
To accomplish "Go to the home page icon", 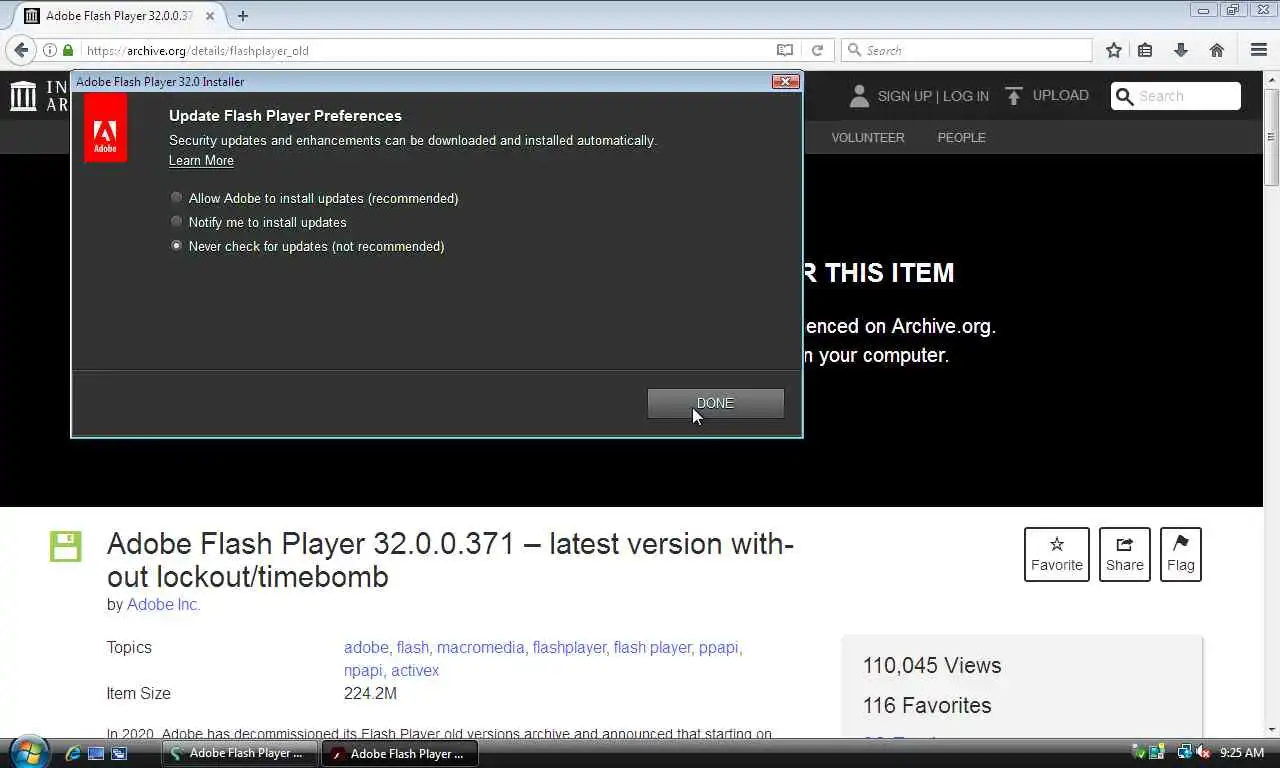I will tap(1217, 50).
